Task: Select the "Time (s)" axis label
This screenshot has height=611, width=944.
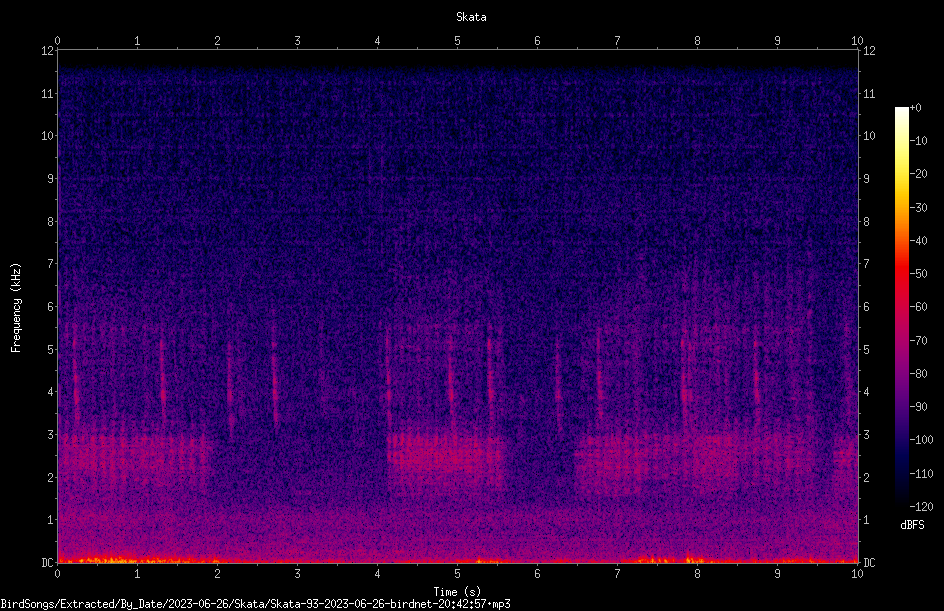Action: (x=457, y=592)
